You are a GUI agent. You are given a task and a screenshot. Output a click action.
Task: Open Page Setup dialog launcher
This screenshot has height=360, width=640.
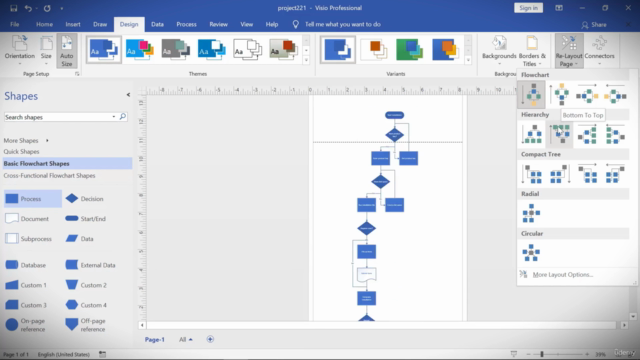pos(77,74)
